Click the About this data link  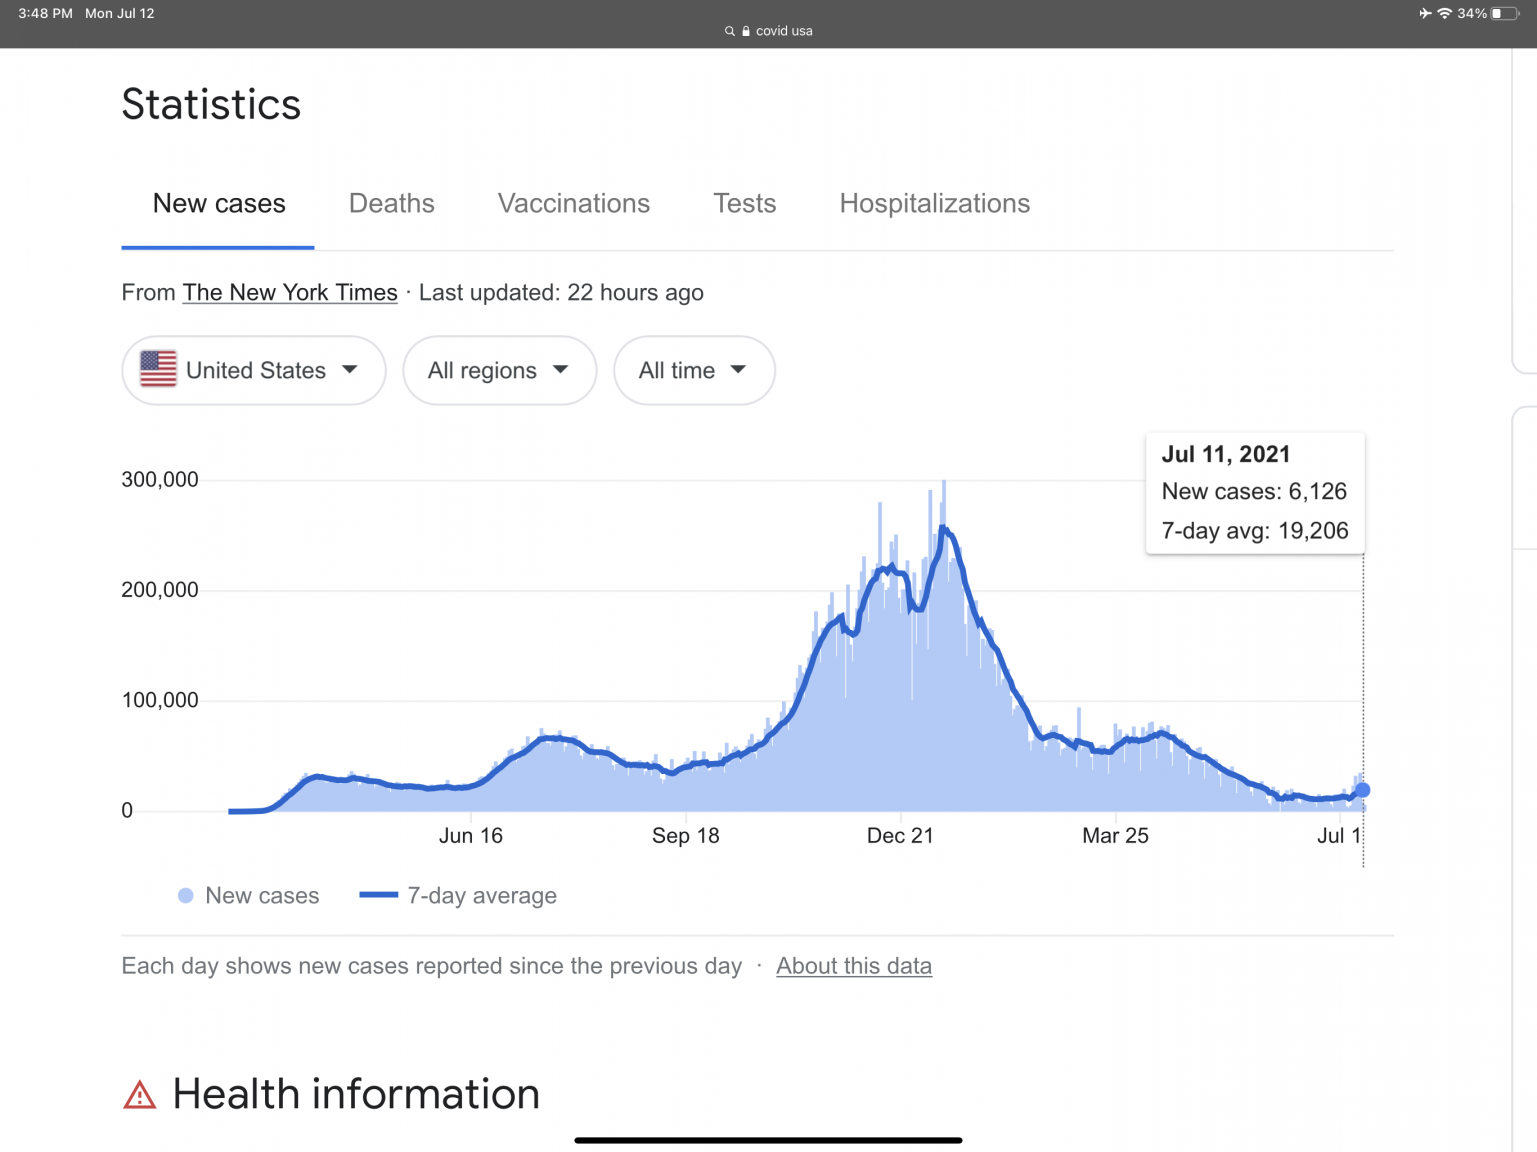click(853, 966)
